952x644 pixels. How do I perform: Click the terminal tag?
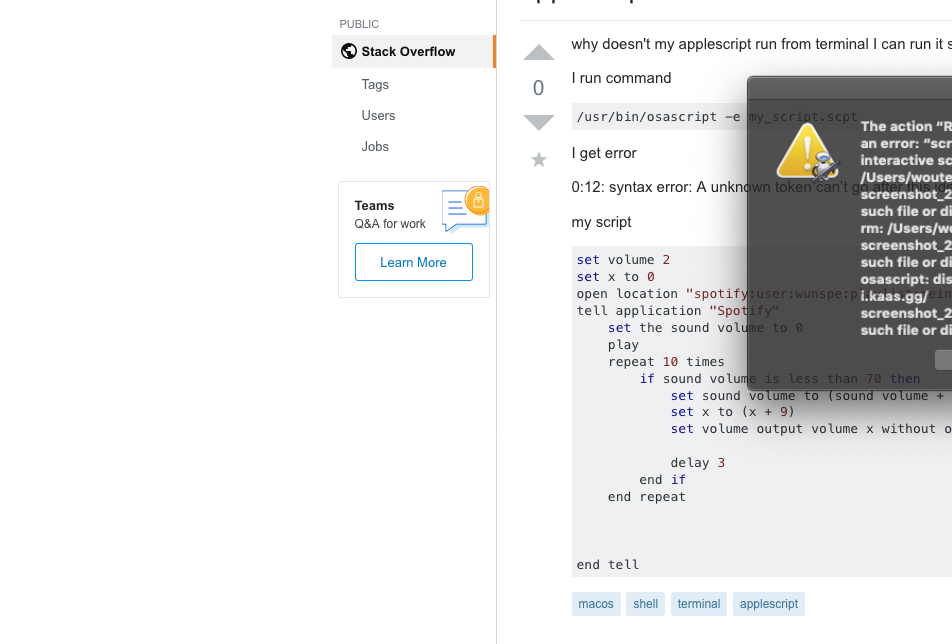point(698,603)
